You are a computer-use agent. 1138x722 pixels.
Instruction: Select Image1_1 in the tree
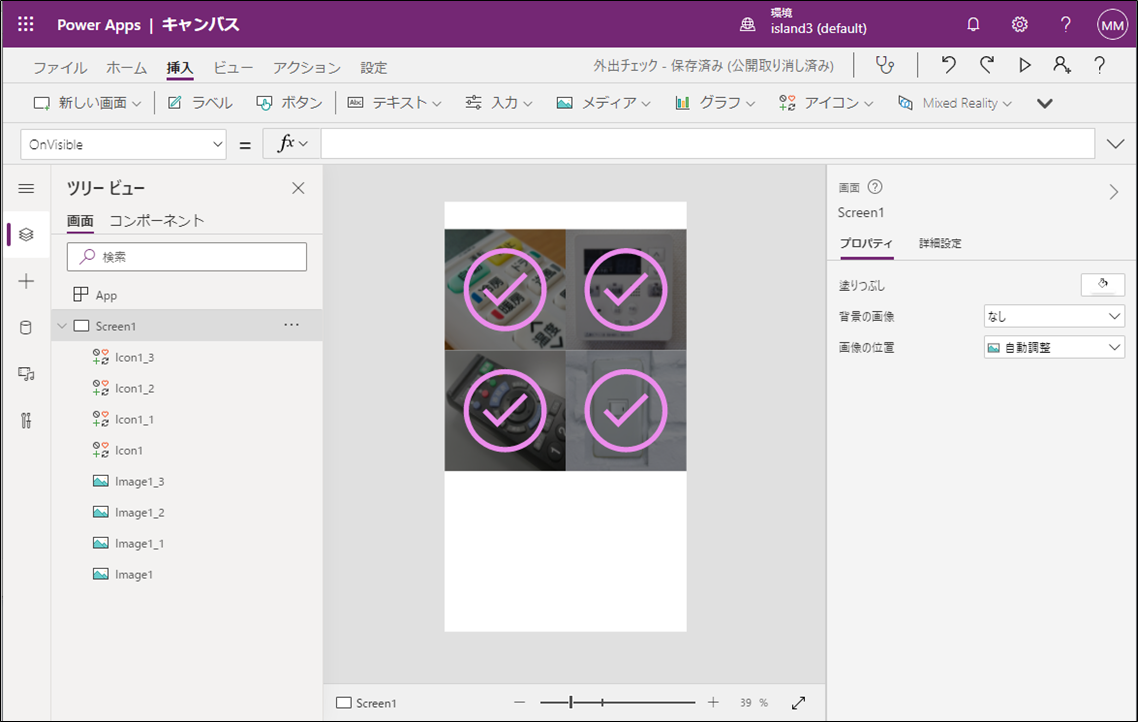139,544
